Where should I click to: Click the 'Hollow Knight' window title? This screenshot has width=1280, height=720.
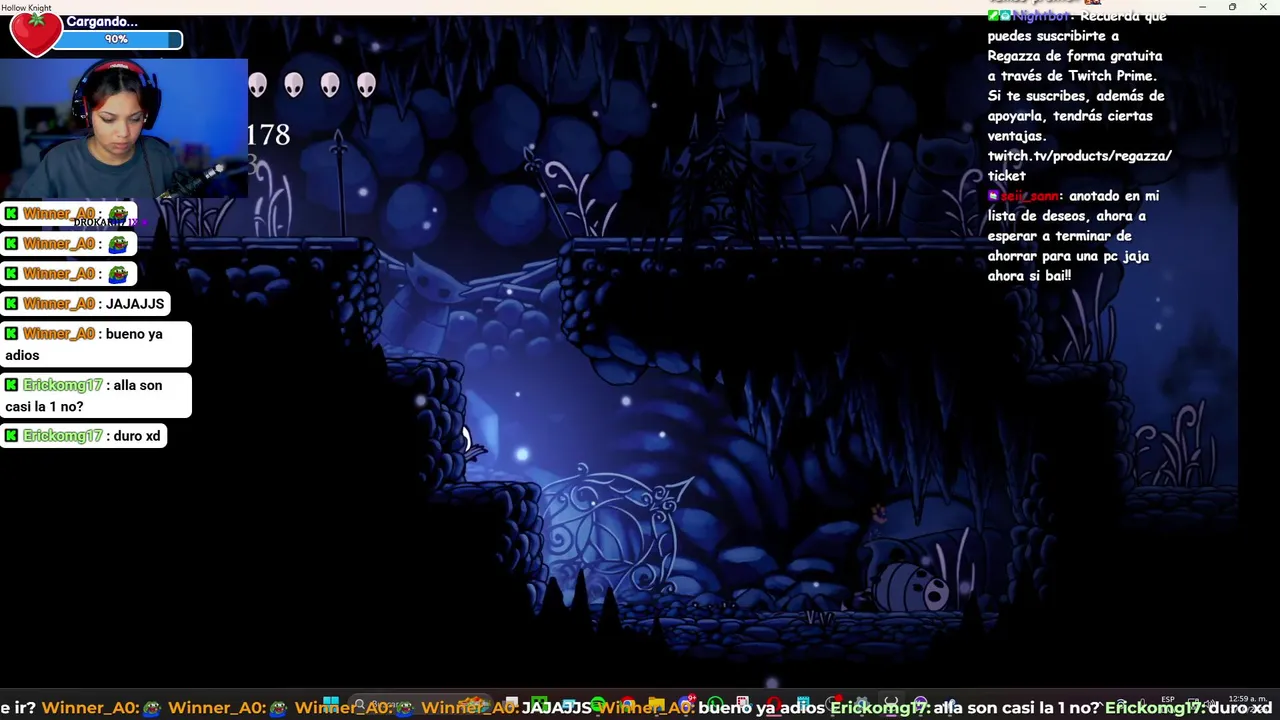tap(26, 8)
